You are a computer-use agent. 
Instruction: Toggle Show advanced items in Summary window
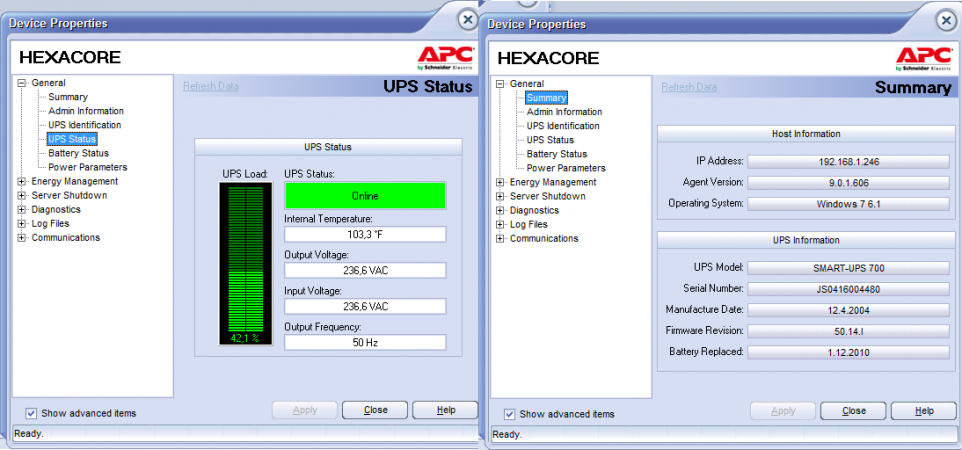(510, 414)
